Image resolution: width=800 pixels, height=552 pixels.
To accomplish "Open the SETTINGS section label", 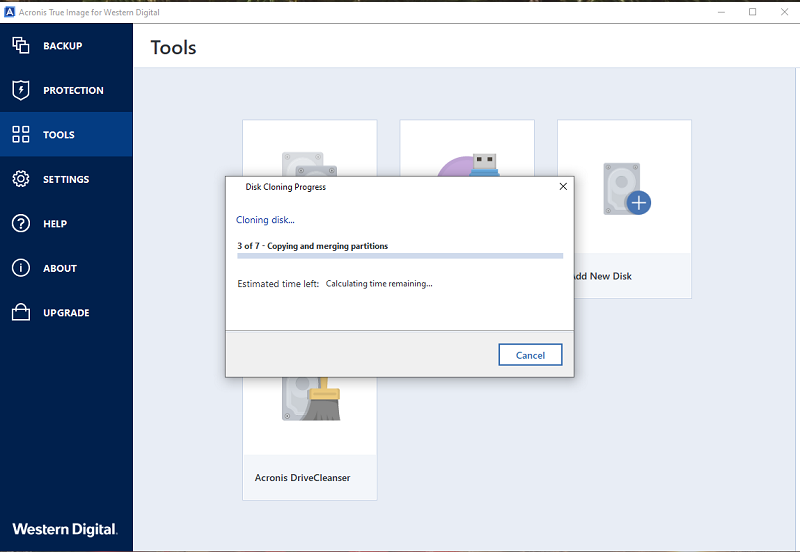I will [66, 179].
